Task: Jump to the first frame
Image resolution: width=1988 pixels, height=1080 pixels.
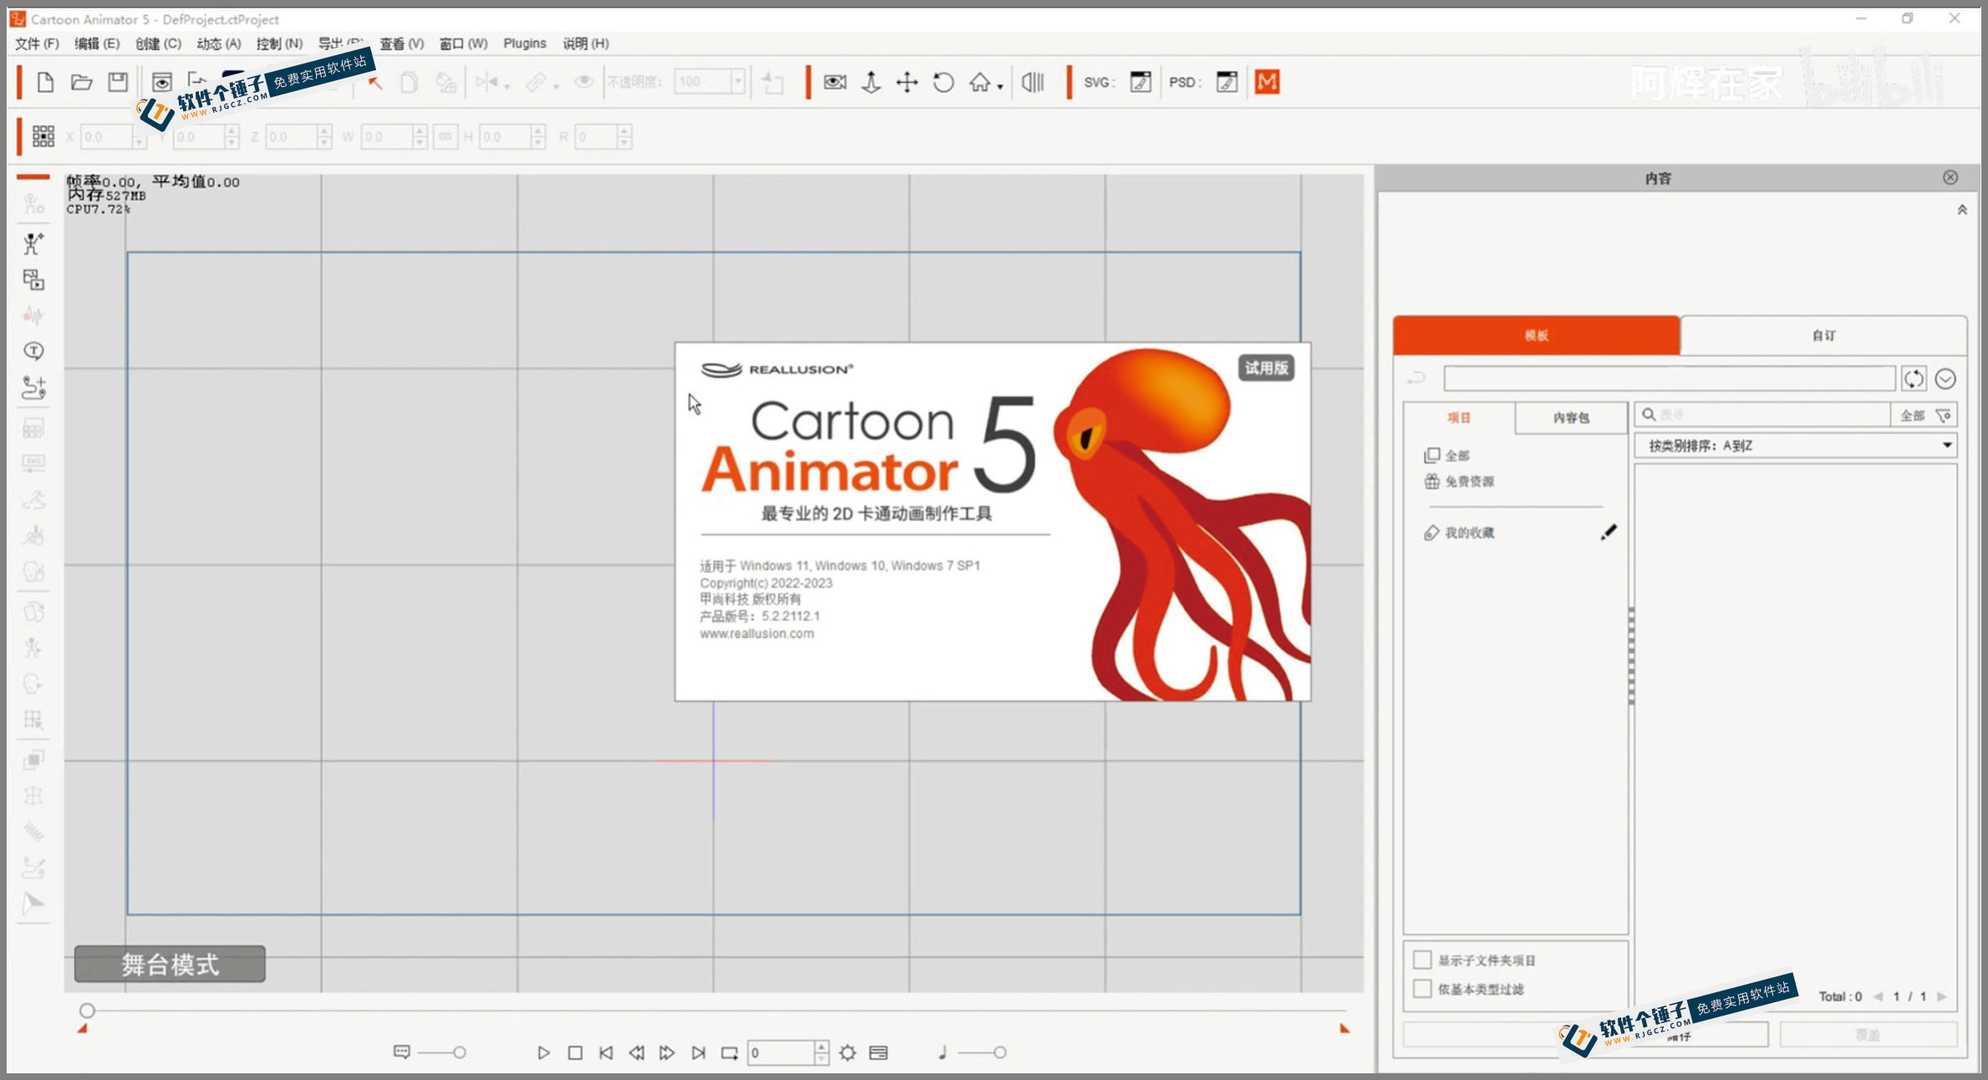Action: [606, 1052]
